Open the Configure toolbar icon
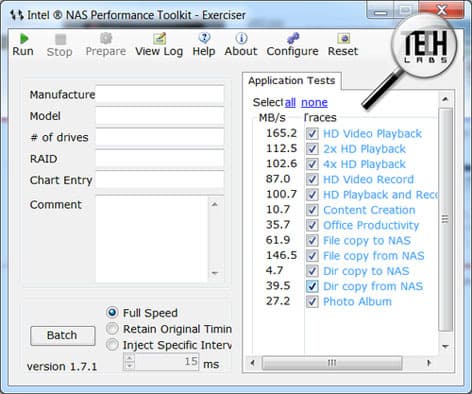The width and height of the screenshot is (472, 394). tap(293, 38)
